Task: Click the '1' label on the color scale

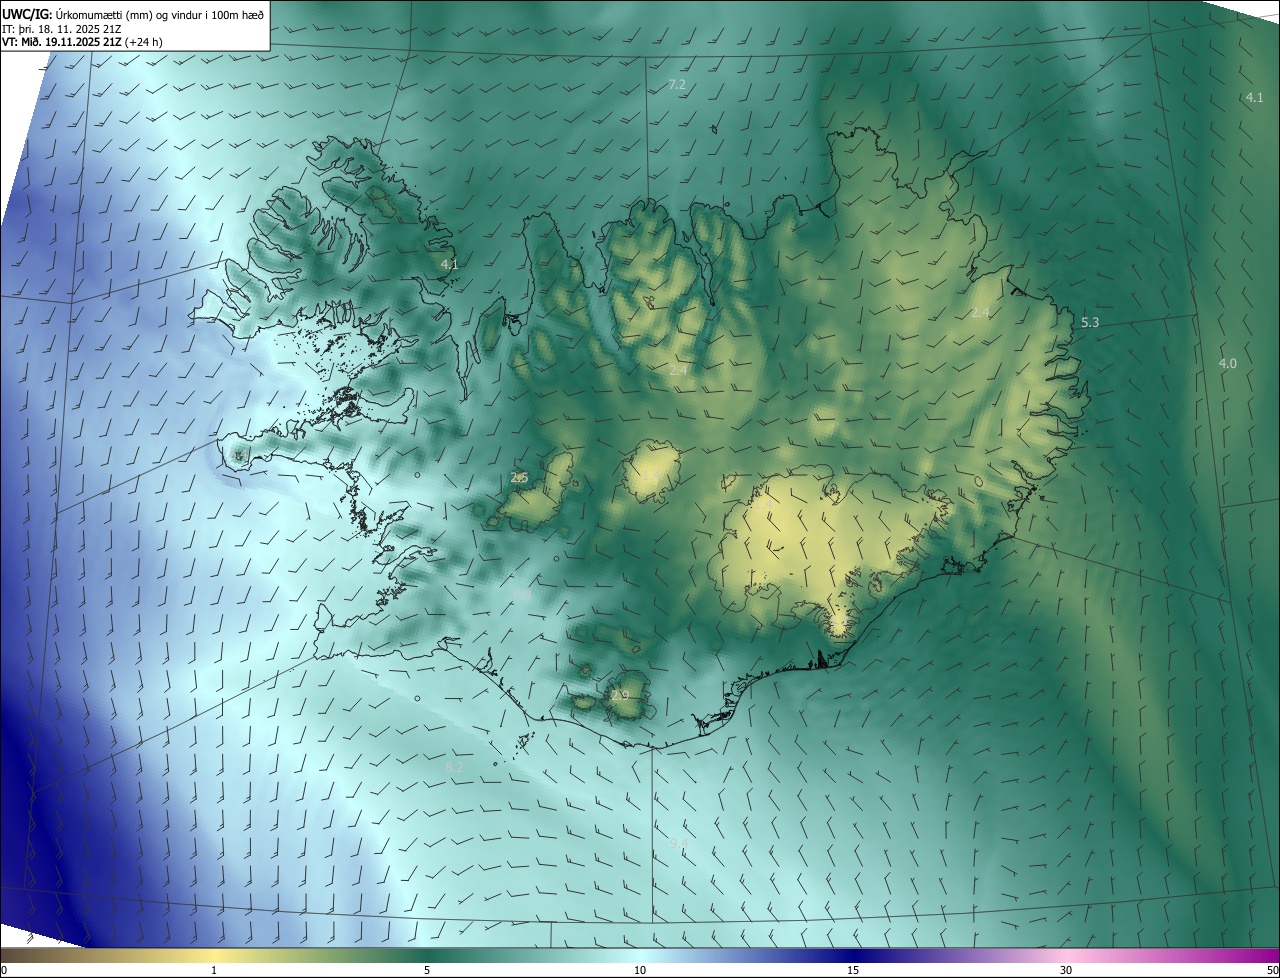Action: pyautogui.click(x=214, y=970)
